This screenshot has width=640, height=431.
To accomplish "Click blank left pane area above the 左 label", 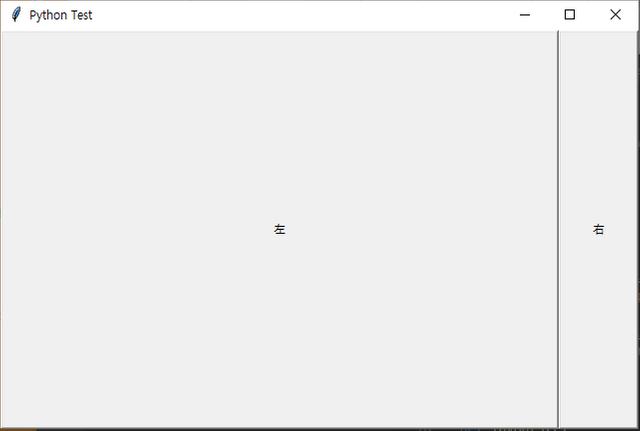I will click(280, 122).
